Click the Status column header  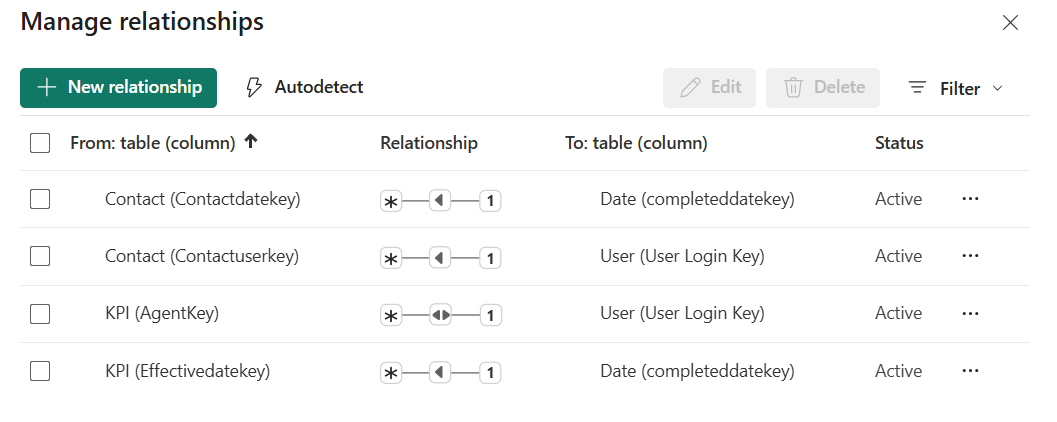[x=899, y=143]
